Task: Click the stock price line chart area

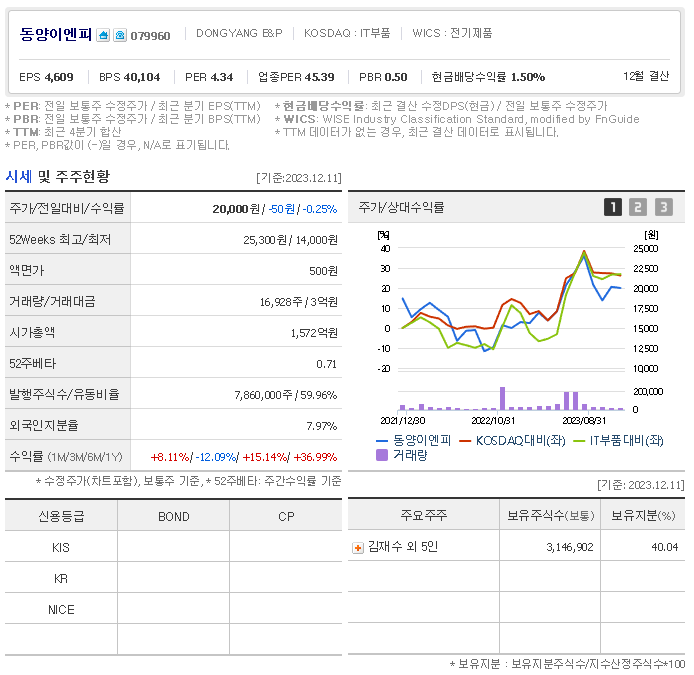Action: (x=511, y=308)
